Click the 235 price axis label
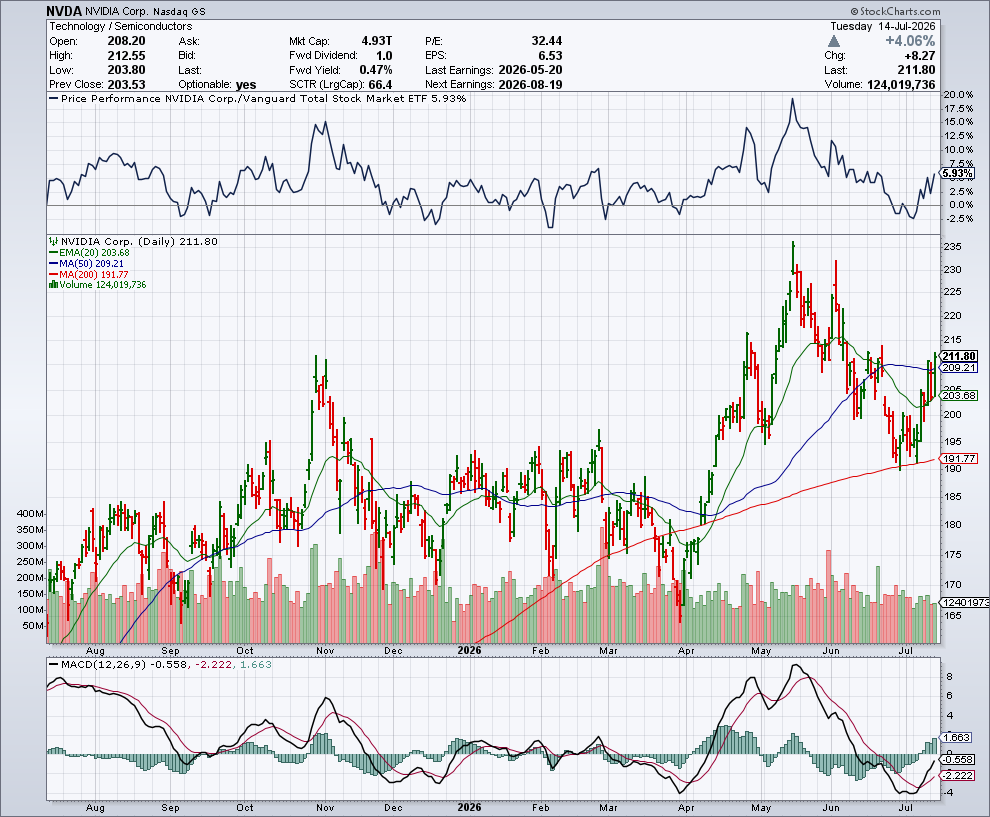This screenshot has height=817, width=990. coord(953,247)
